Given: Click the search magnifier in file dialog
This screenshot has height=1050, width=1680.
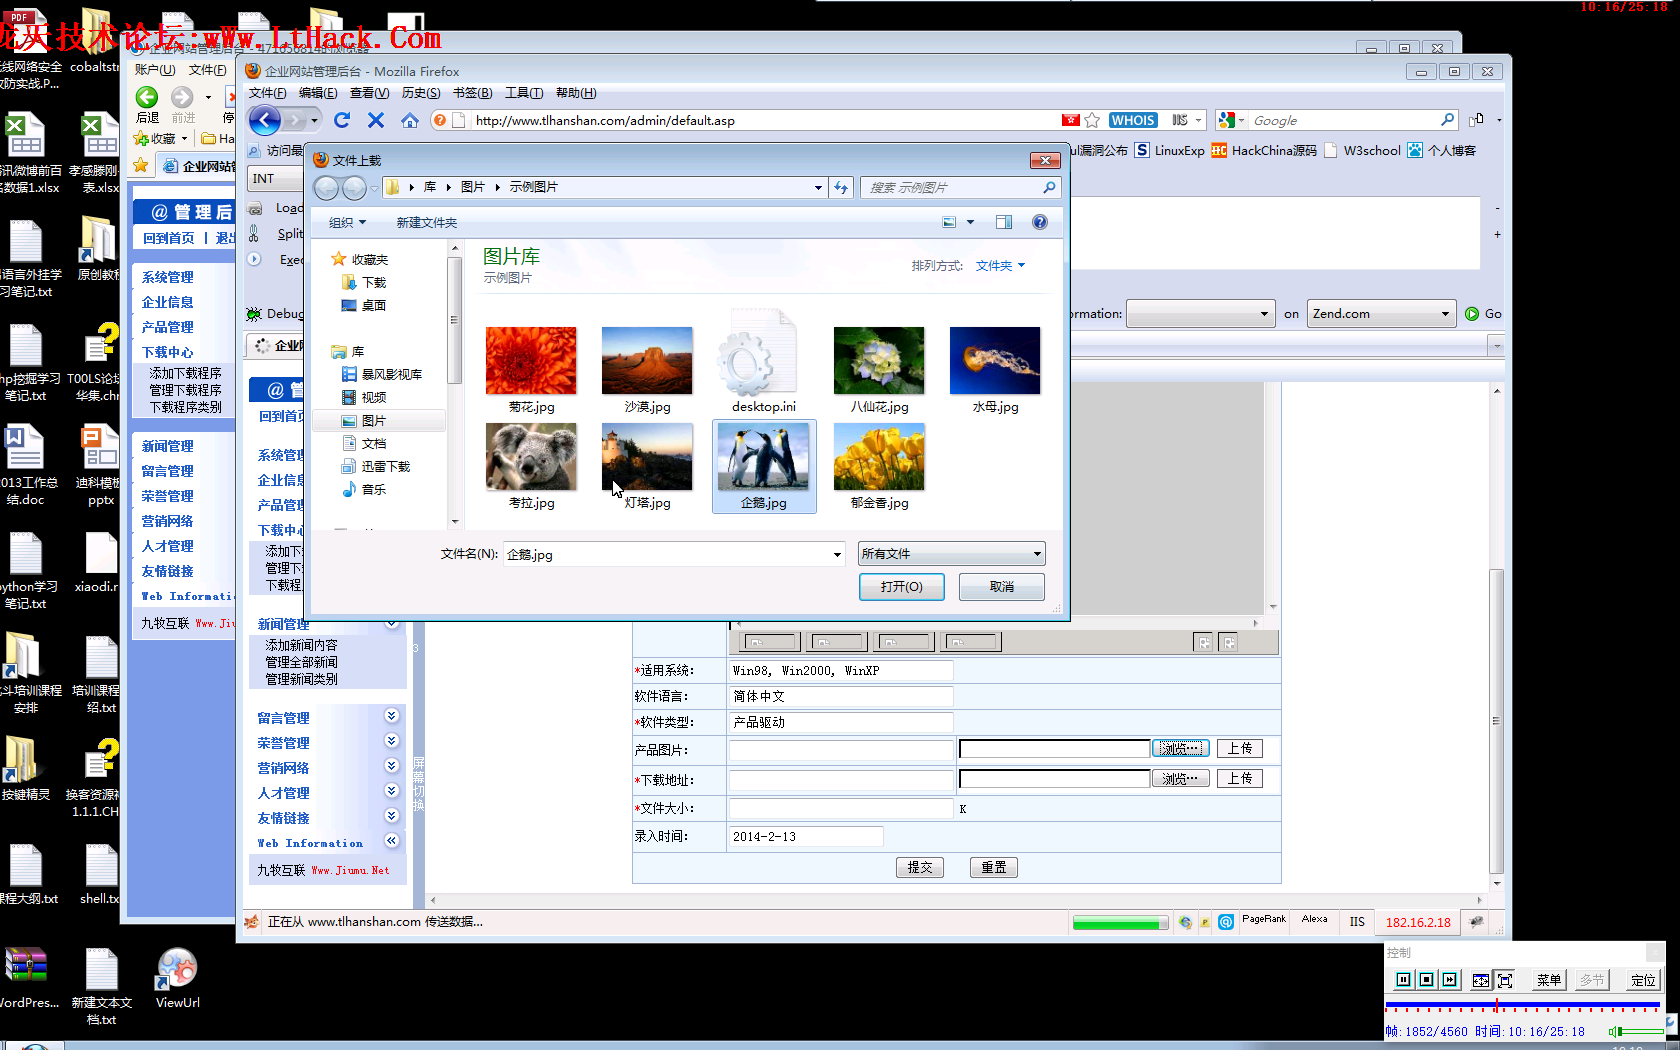Looking at the screenshot, I should (x=1049, y=187).
